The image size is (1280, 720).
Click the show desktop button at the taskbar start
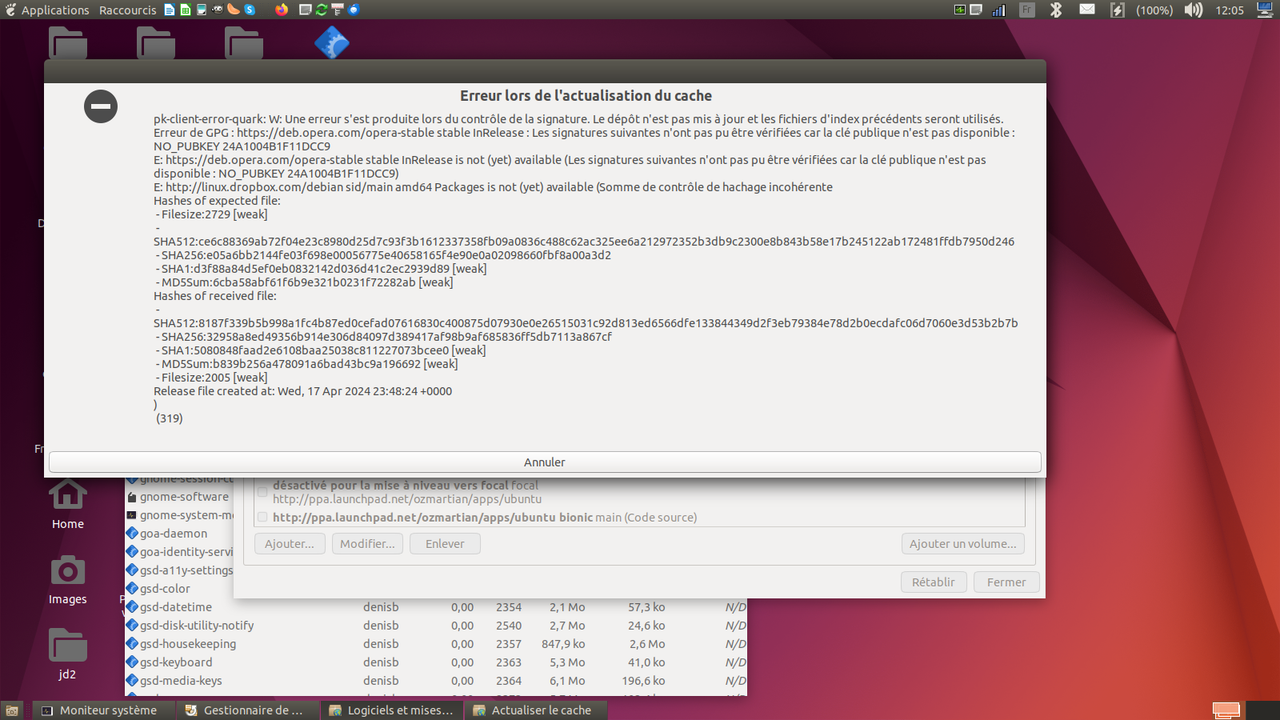pyautogui.click(x=14, y=710)
